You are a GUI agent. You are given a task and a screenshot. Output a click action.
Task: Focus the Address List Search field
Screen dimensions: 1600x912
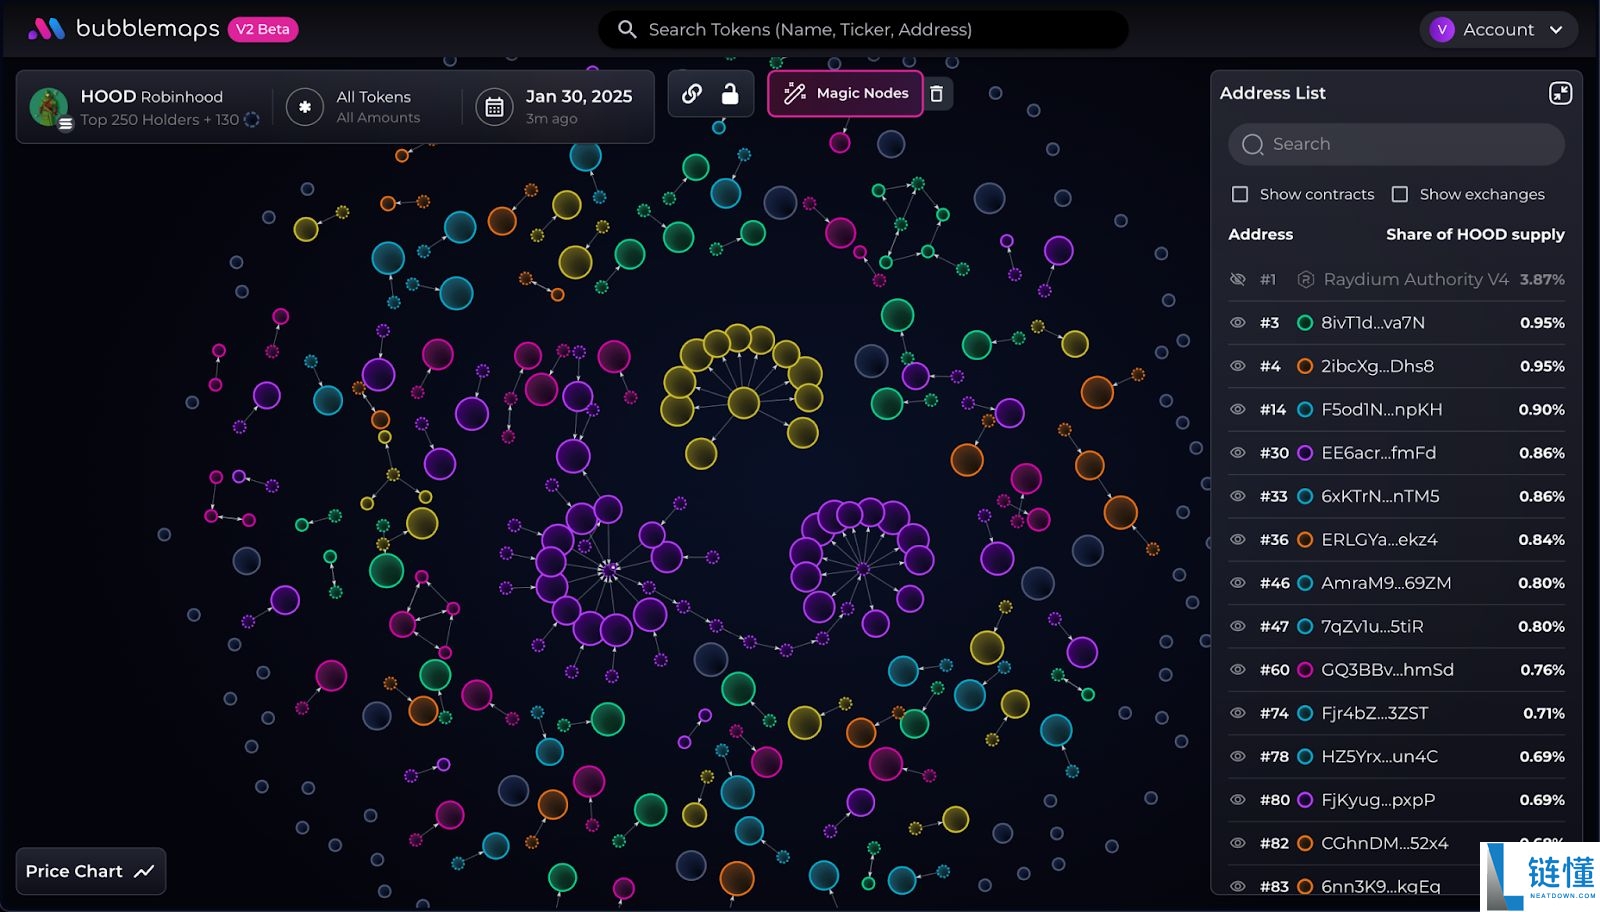click(1396, 144)
